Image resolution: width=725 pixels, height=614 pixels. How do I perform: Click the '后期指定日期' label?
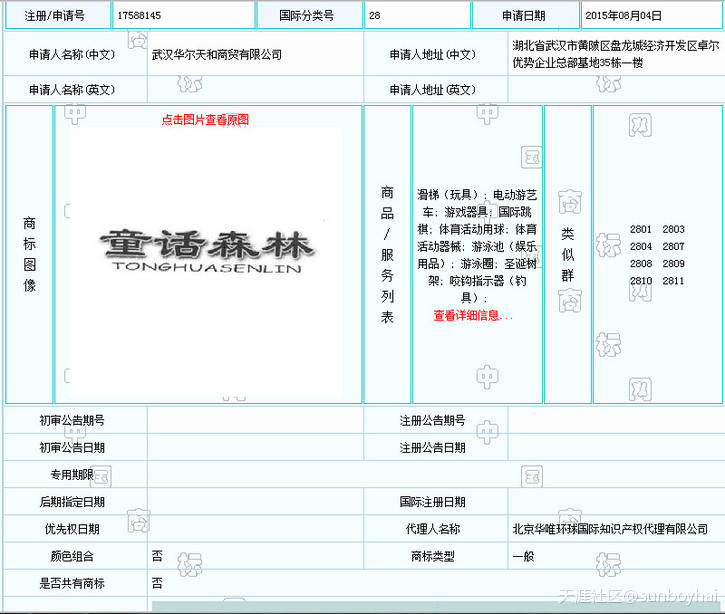coord(72,502)
